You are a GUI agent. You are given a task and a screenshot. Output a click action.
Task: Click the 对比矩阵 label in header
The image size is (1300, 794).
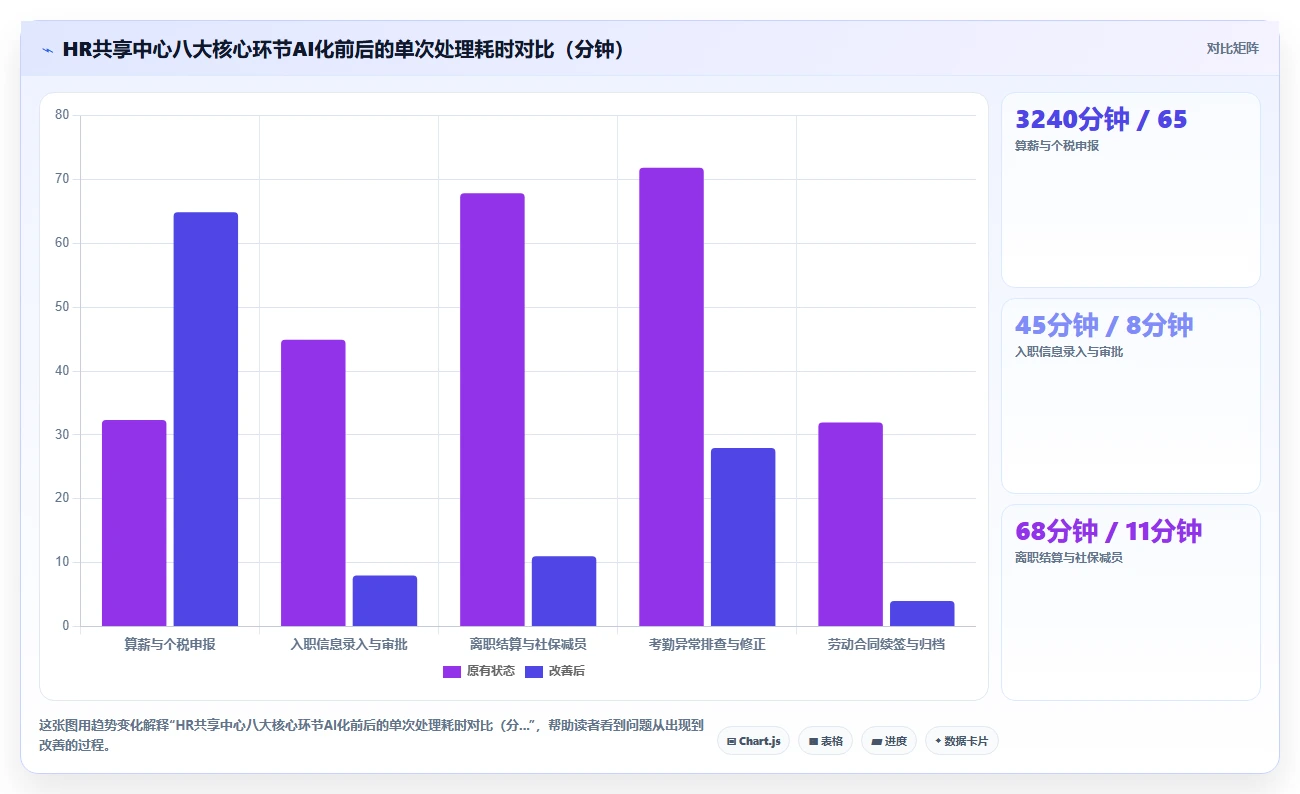pos(1232,48)
